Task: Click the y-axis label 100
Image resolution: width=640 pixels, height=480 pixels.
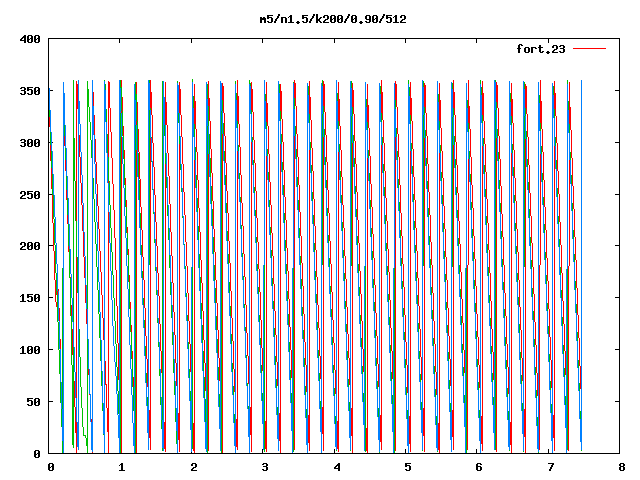Action: pyautogui.click(x=30, y=350)
